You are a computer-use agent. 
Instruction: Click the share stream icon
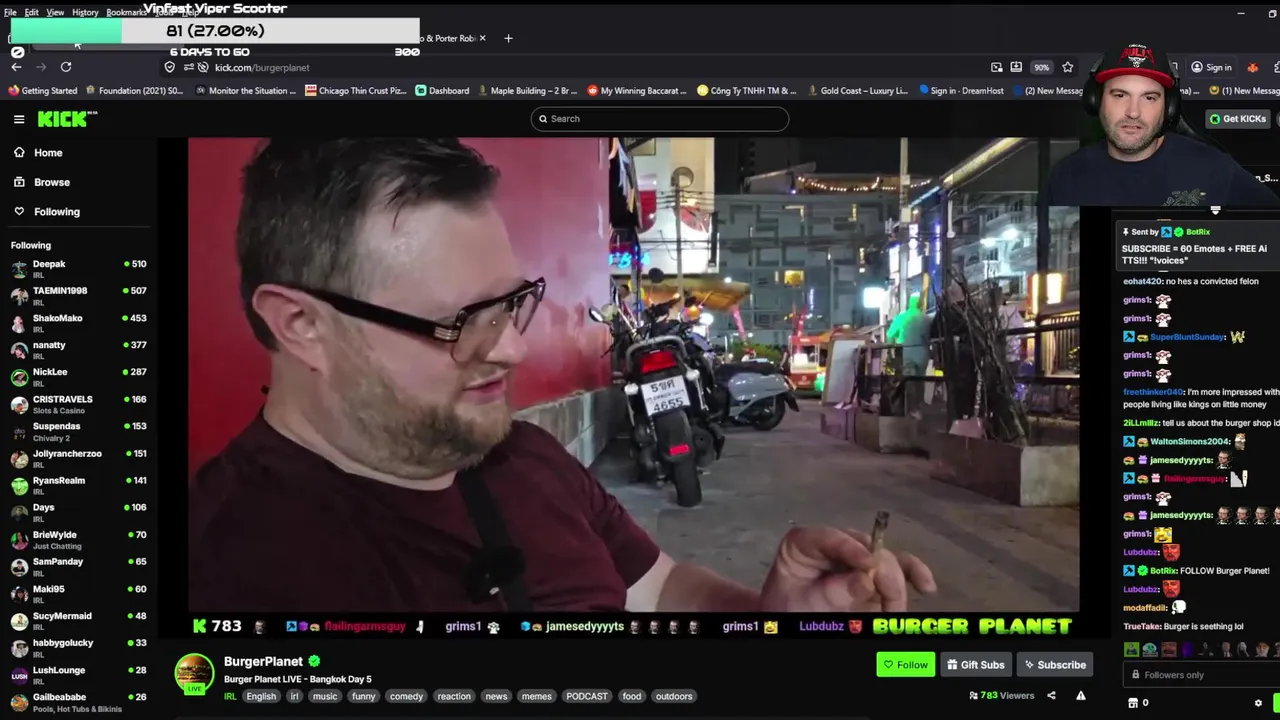(x=1051, y=696)
